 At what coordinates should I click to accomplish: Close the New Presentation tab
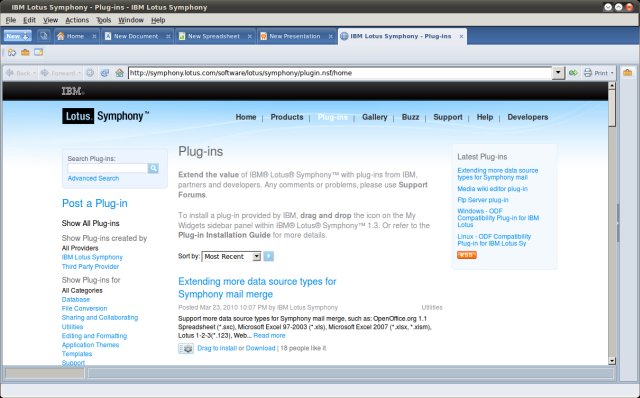[331, 36]
